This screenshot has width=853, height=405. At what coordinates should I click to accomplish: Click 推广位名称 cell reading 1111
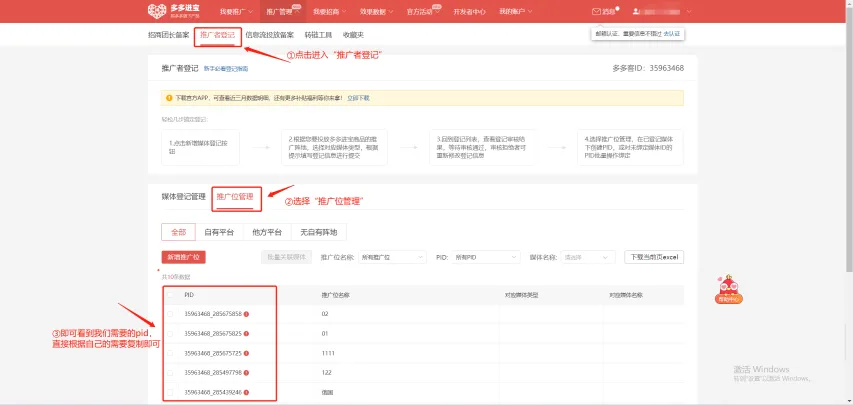click(x=327, y=353)
